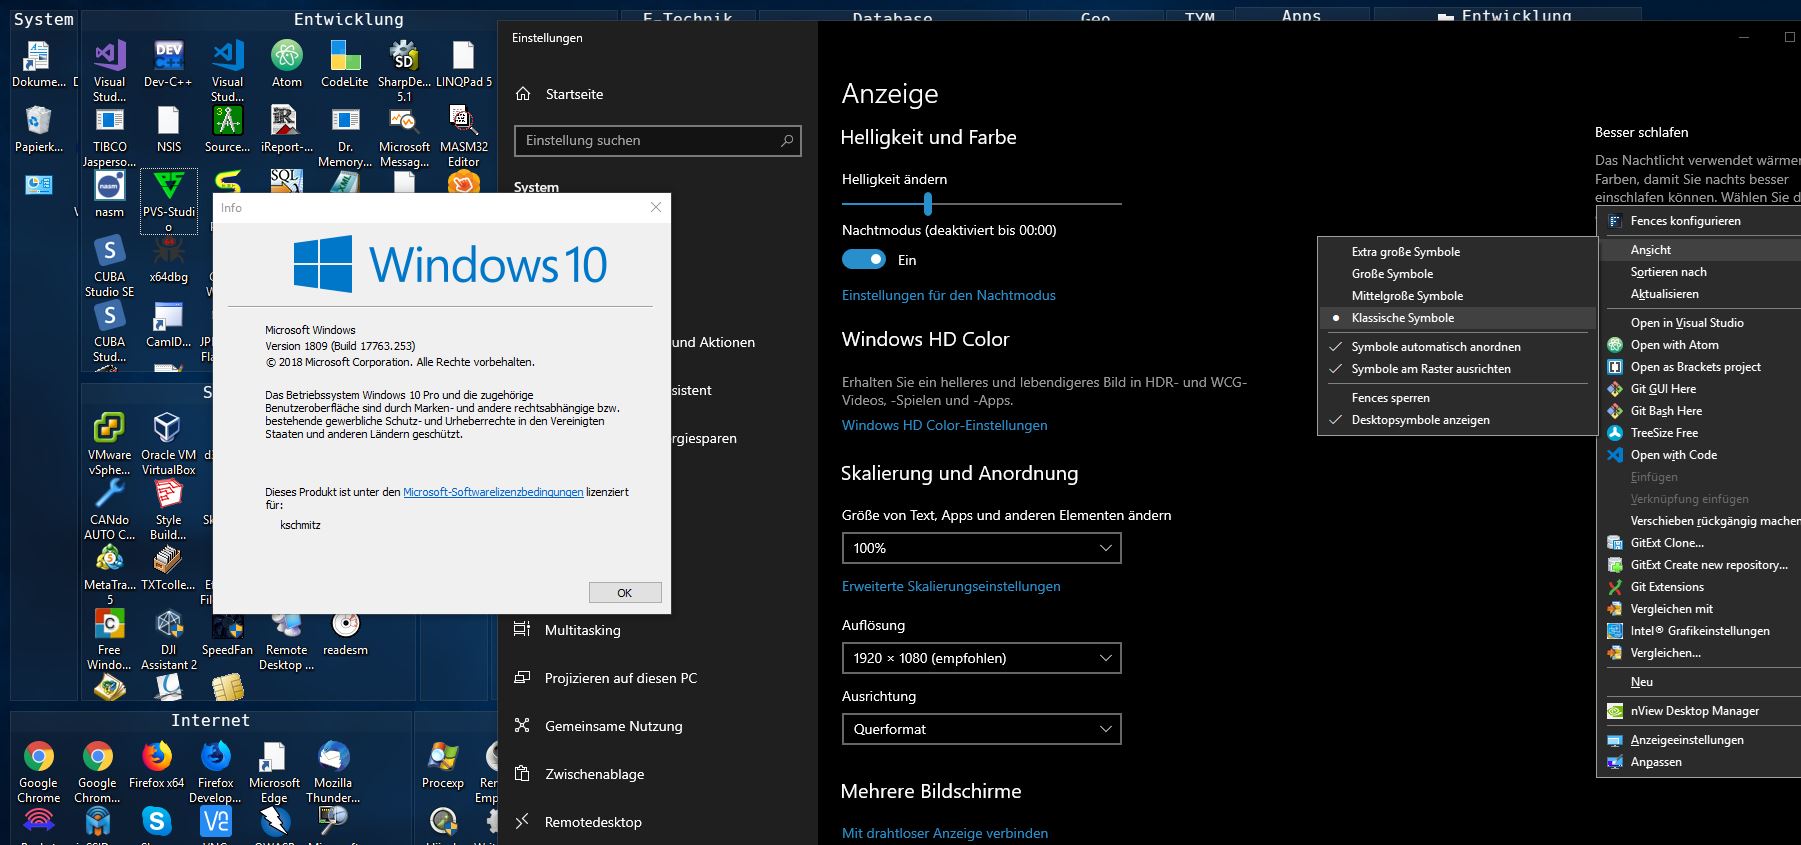Open SharpDevelop 5.1 desktop icon
The width and height of the screenshot is (1801, 845).
click(x=404, y=71)
